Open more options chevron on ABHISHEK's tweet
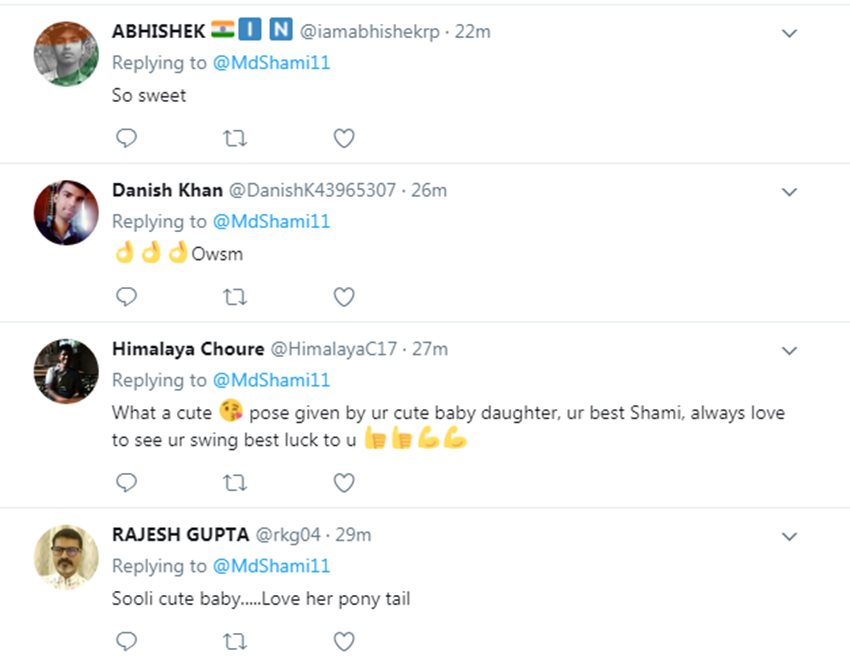The width and height of the screenshot is (850, 662). click(789, 33)
